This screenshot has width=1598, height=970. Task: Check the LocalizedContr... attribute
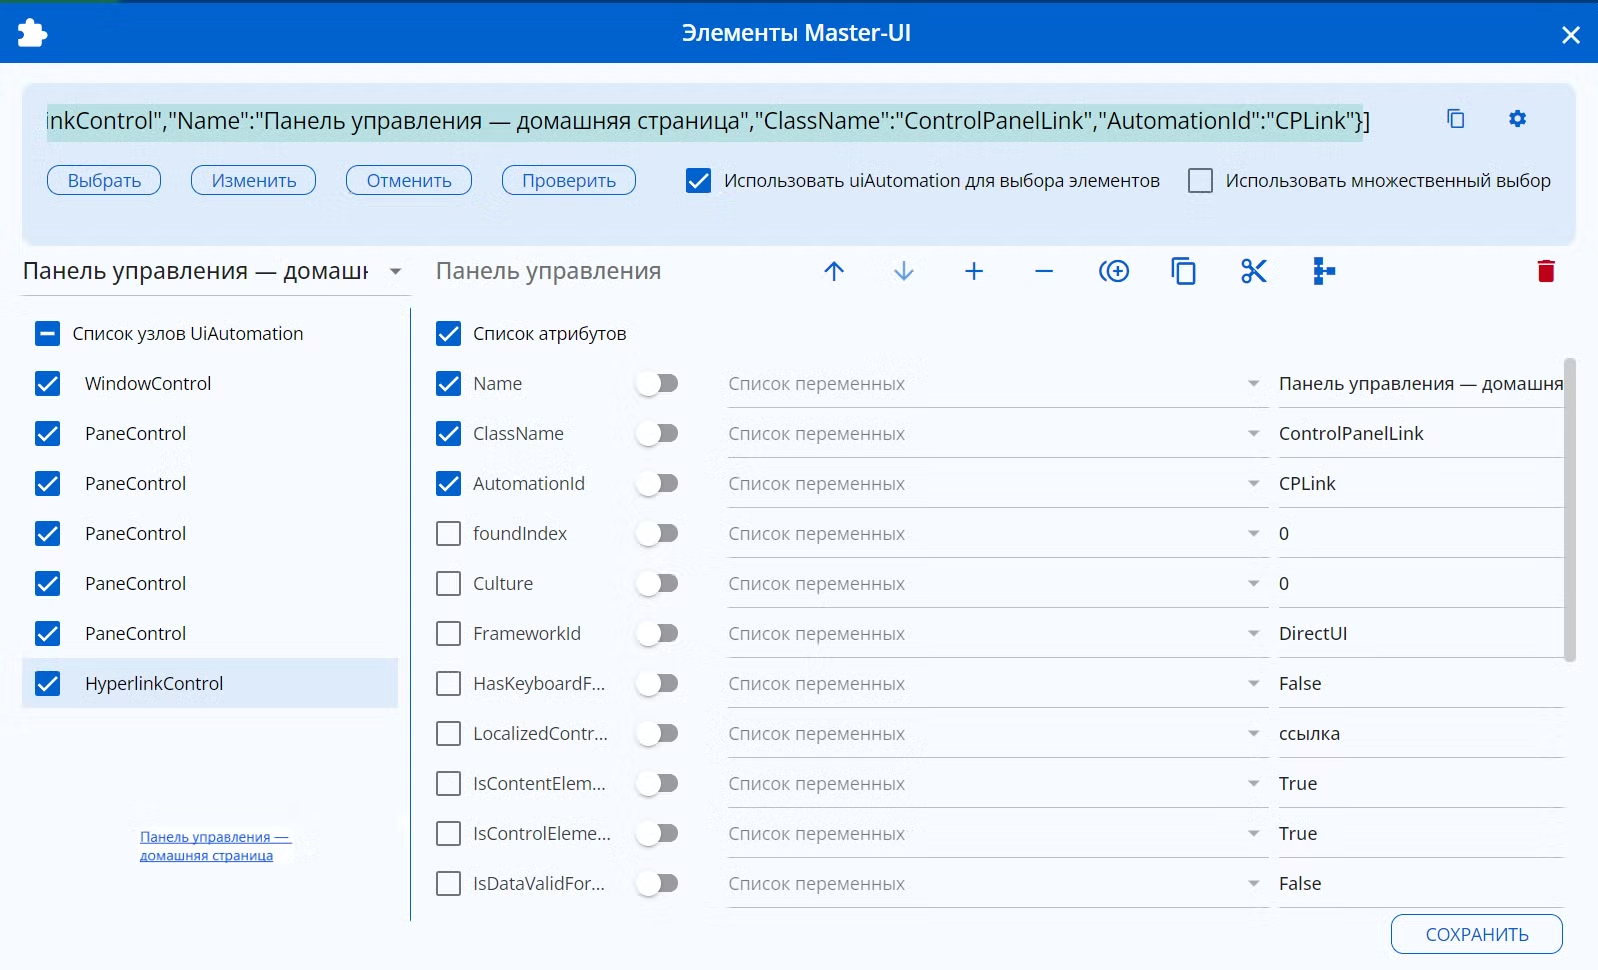point(448,734)
